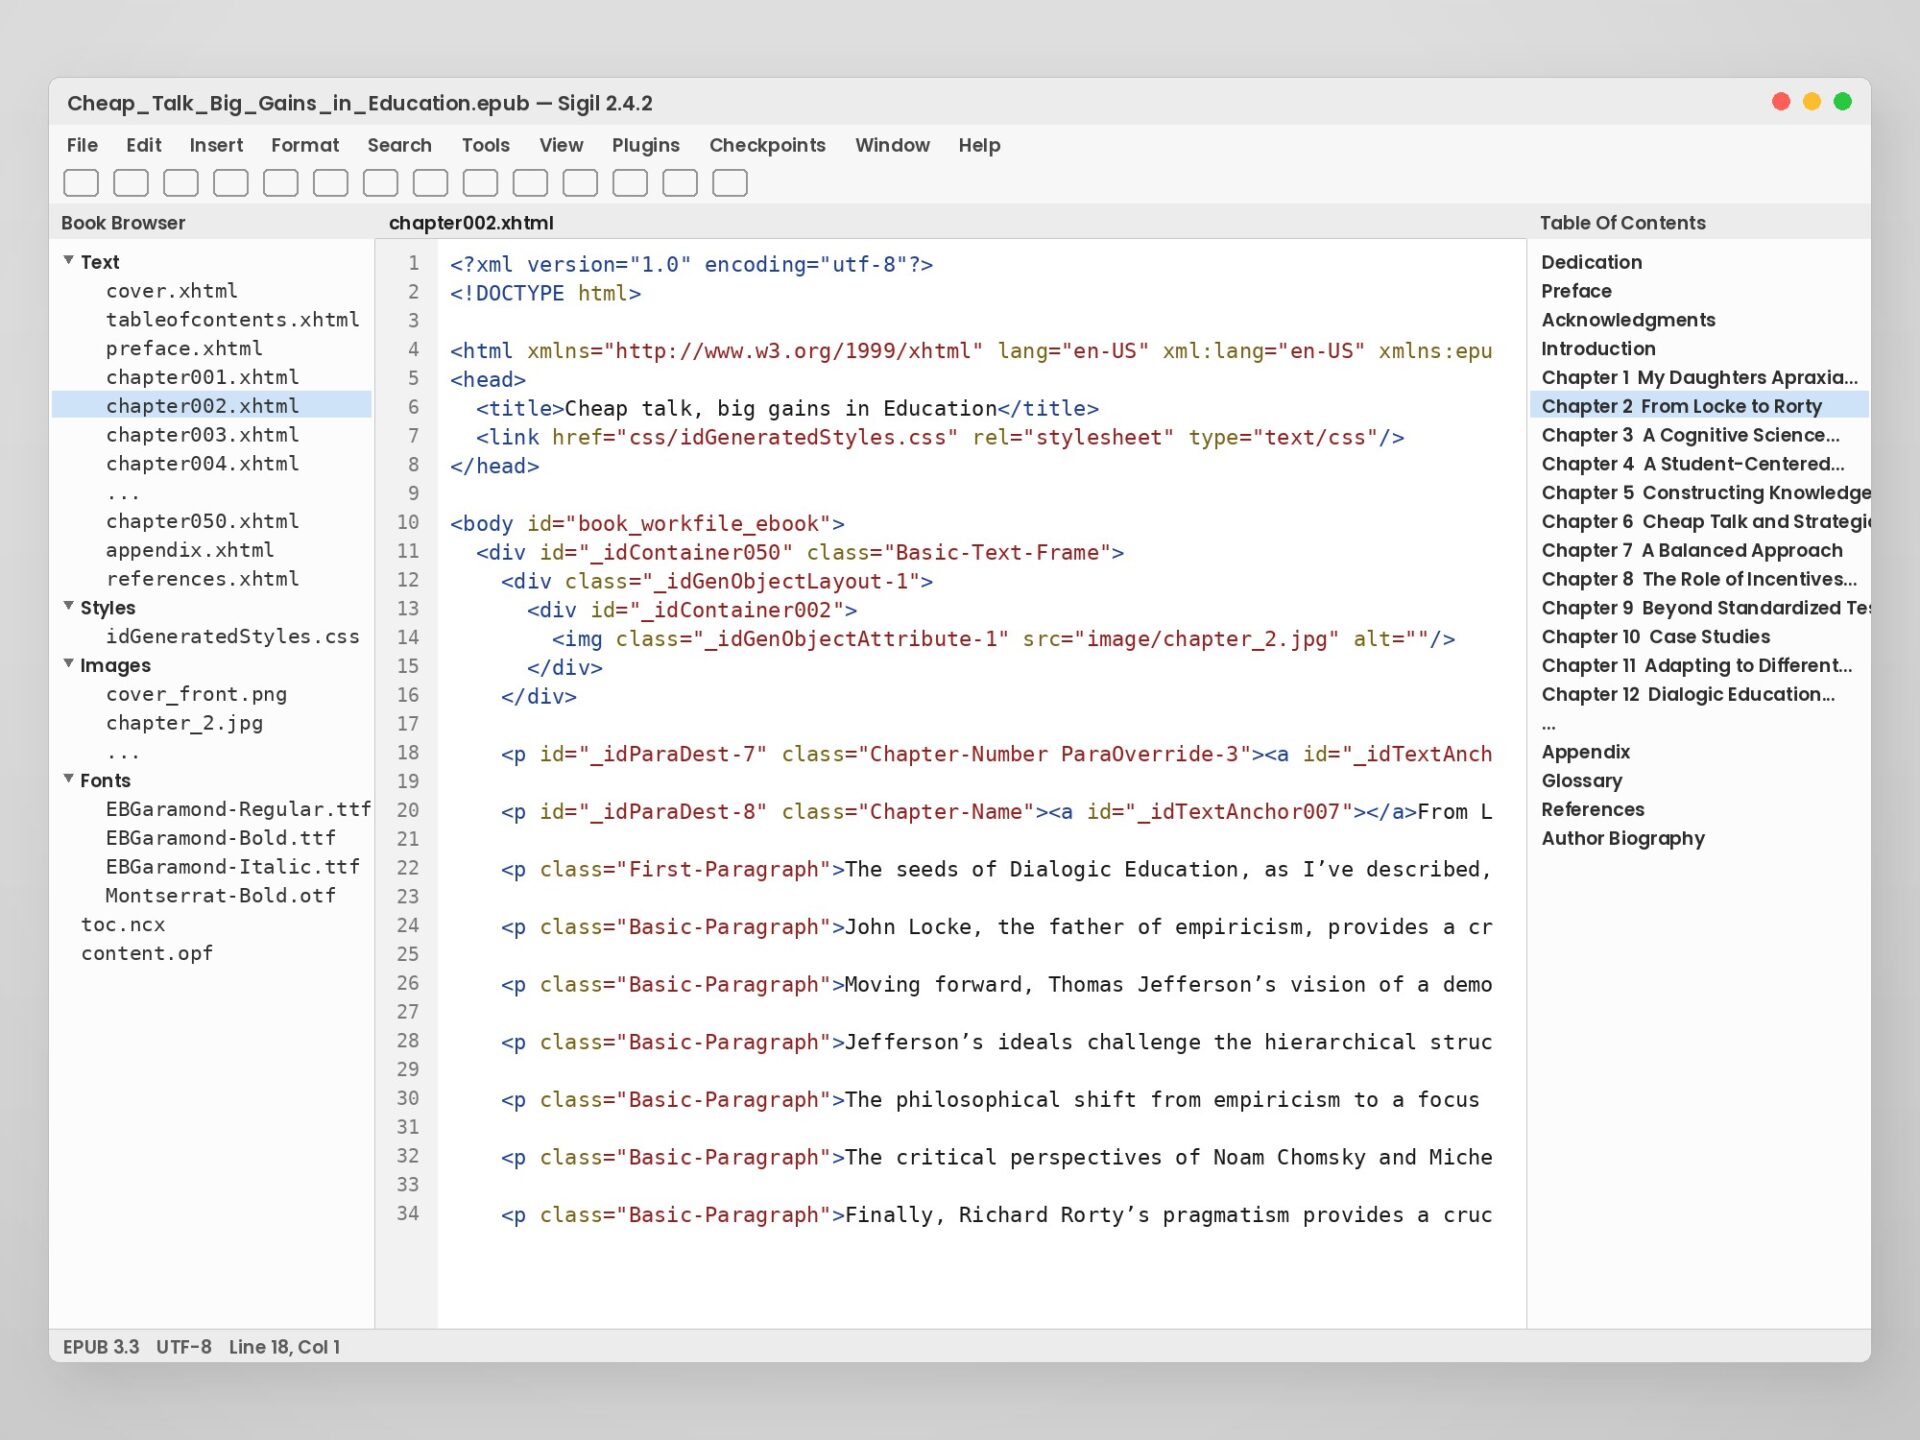Open the File menu
This screenshot has height=1440, width=1920.
pyautogui.click(x=82, y=145)
